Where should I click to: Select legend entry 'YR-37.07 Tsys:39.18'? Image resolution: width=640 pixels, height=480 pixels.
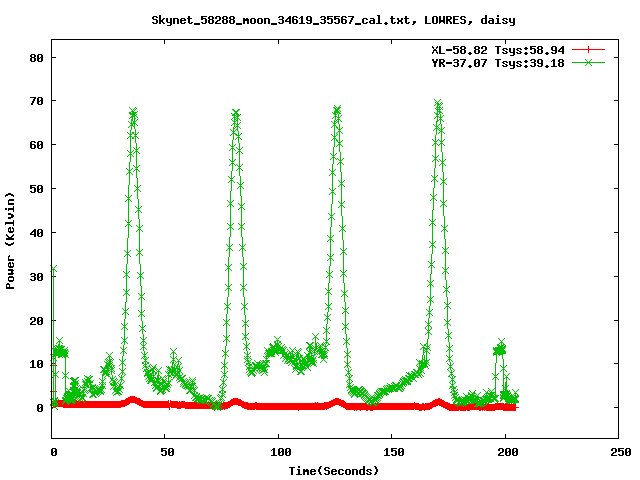pyautogui.click(x=498, y=63)
